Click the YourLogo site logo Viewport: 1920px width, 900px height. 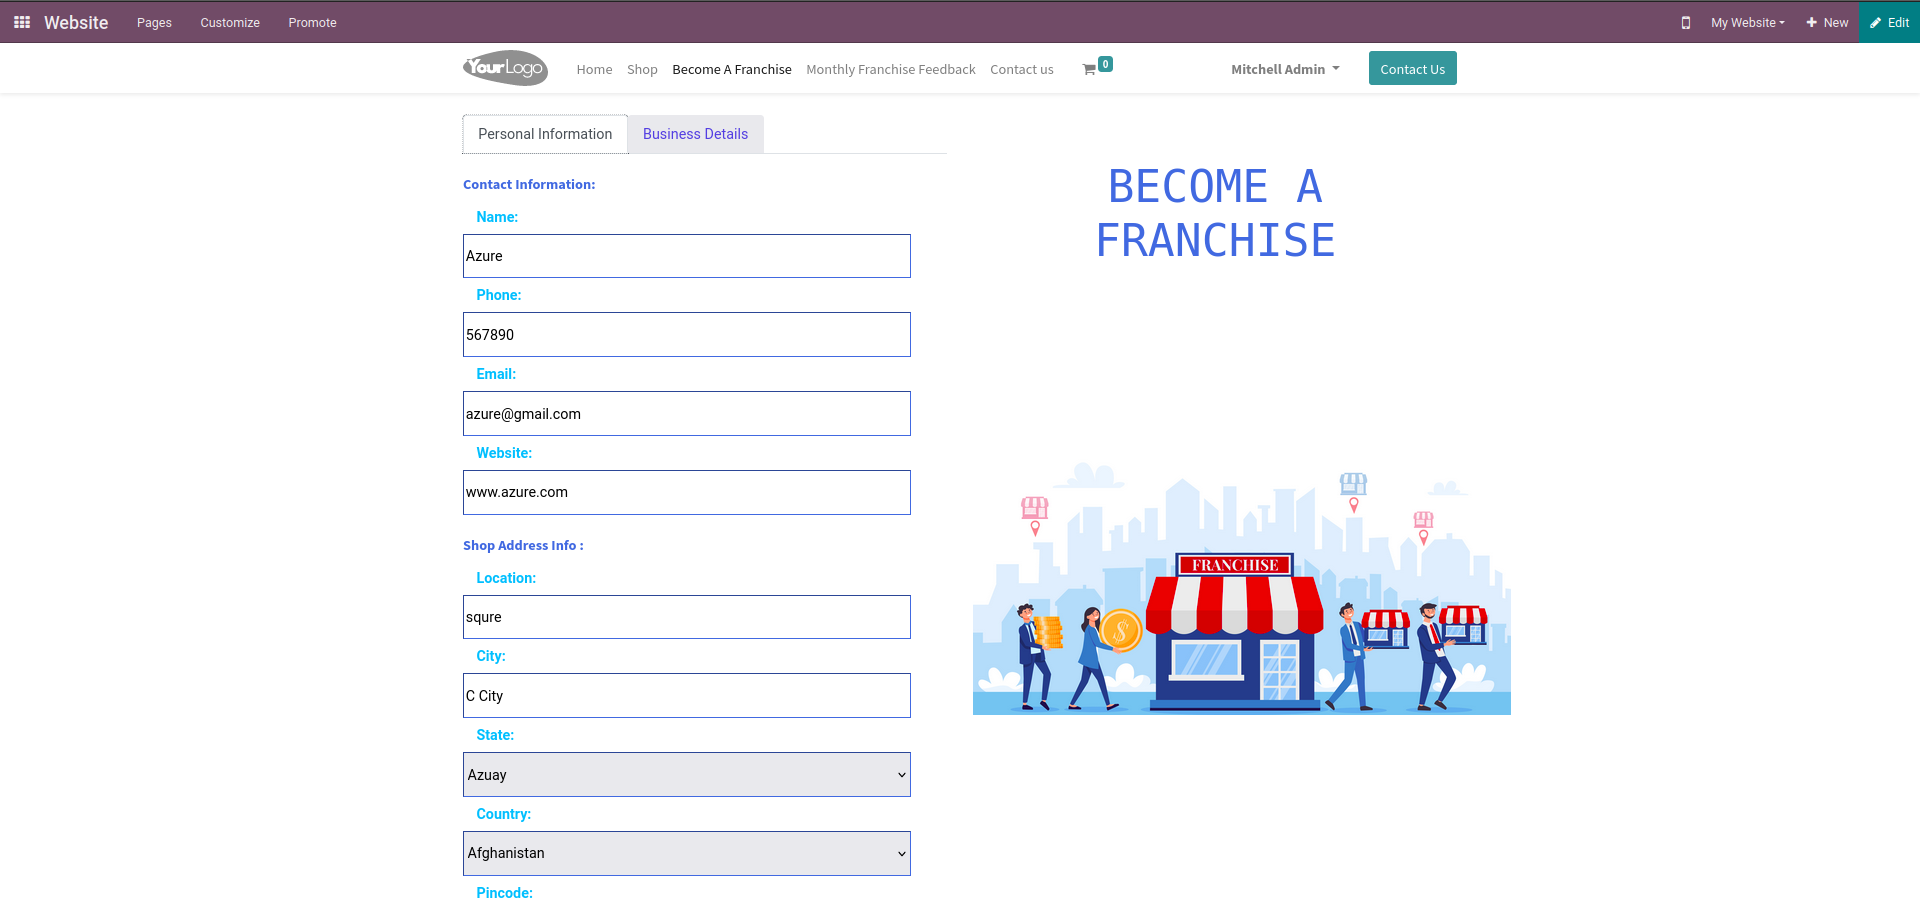coord(505,68)
